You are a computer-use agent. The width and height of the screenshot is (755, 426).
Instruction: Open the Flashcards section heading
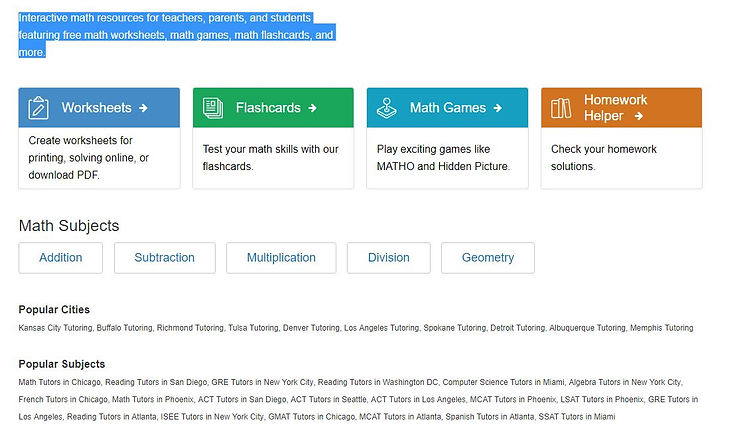(268, 107)
